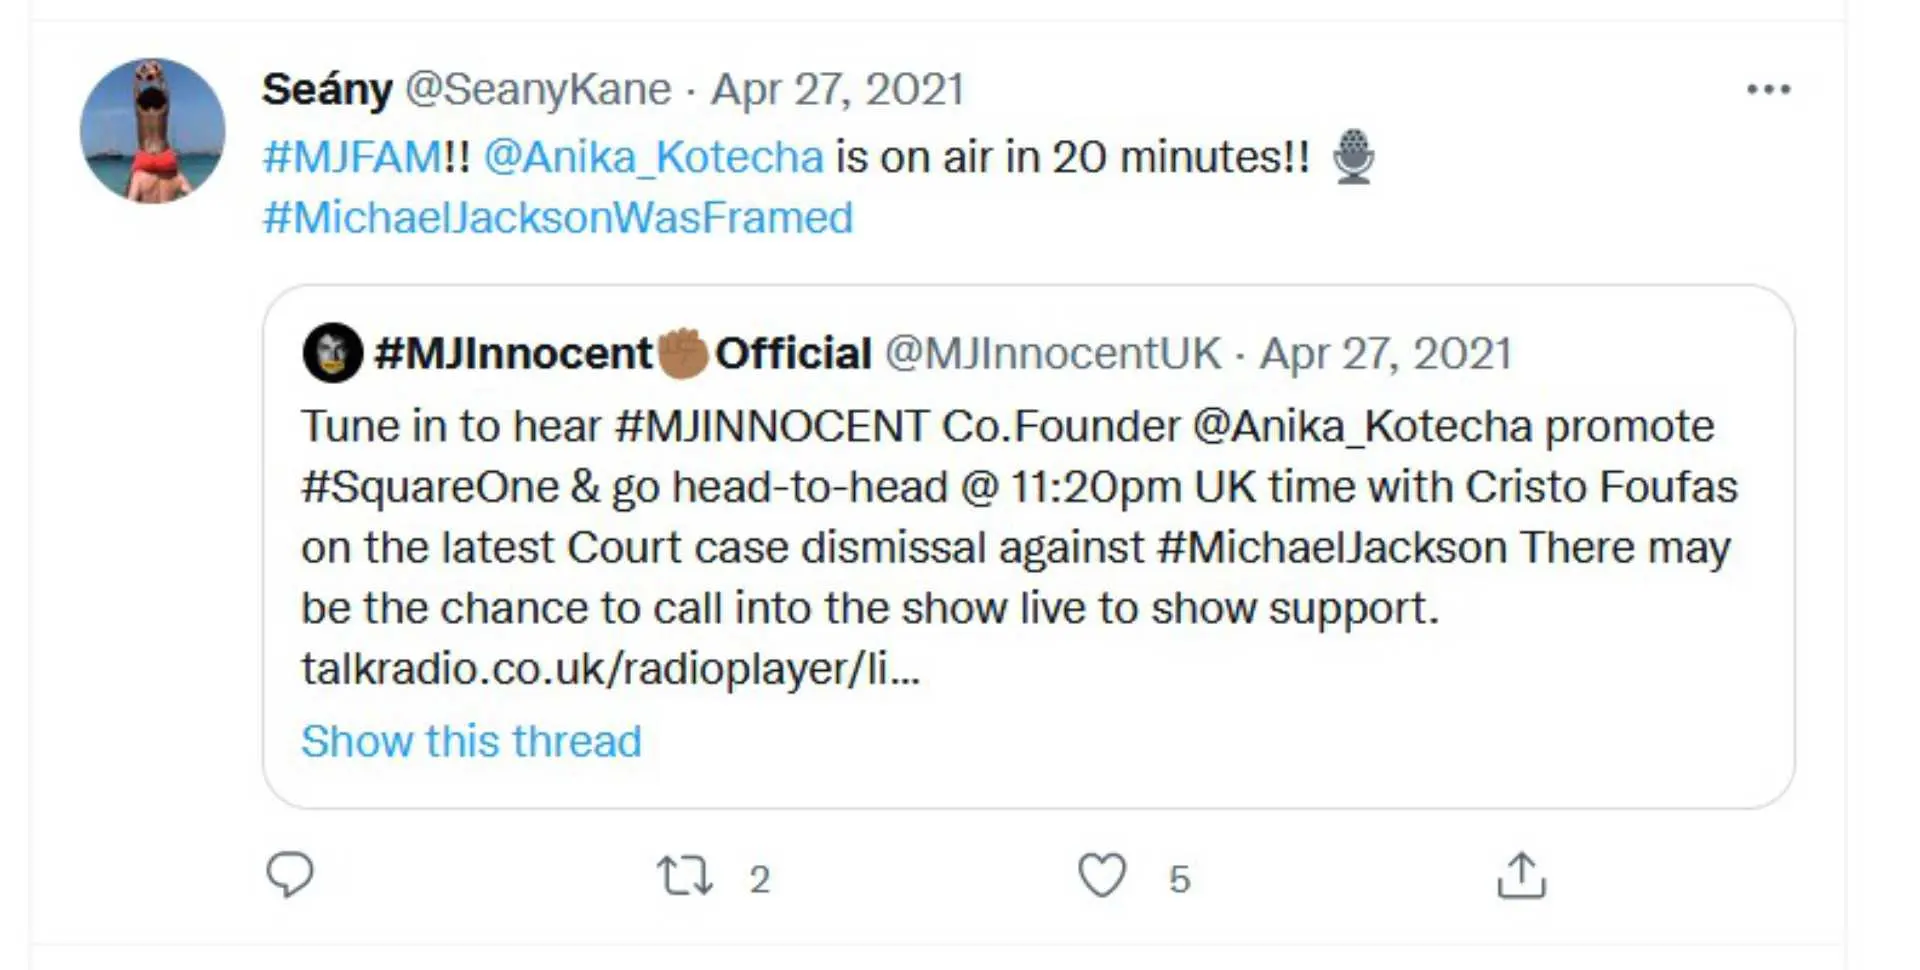Viewport: 1920px width, 970px height.
Task: Click the @SeanyKane handle
Action: [x=538, y=90]
